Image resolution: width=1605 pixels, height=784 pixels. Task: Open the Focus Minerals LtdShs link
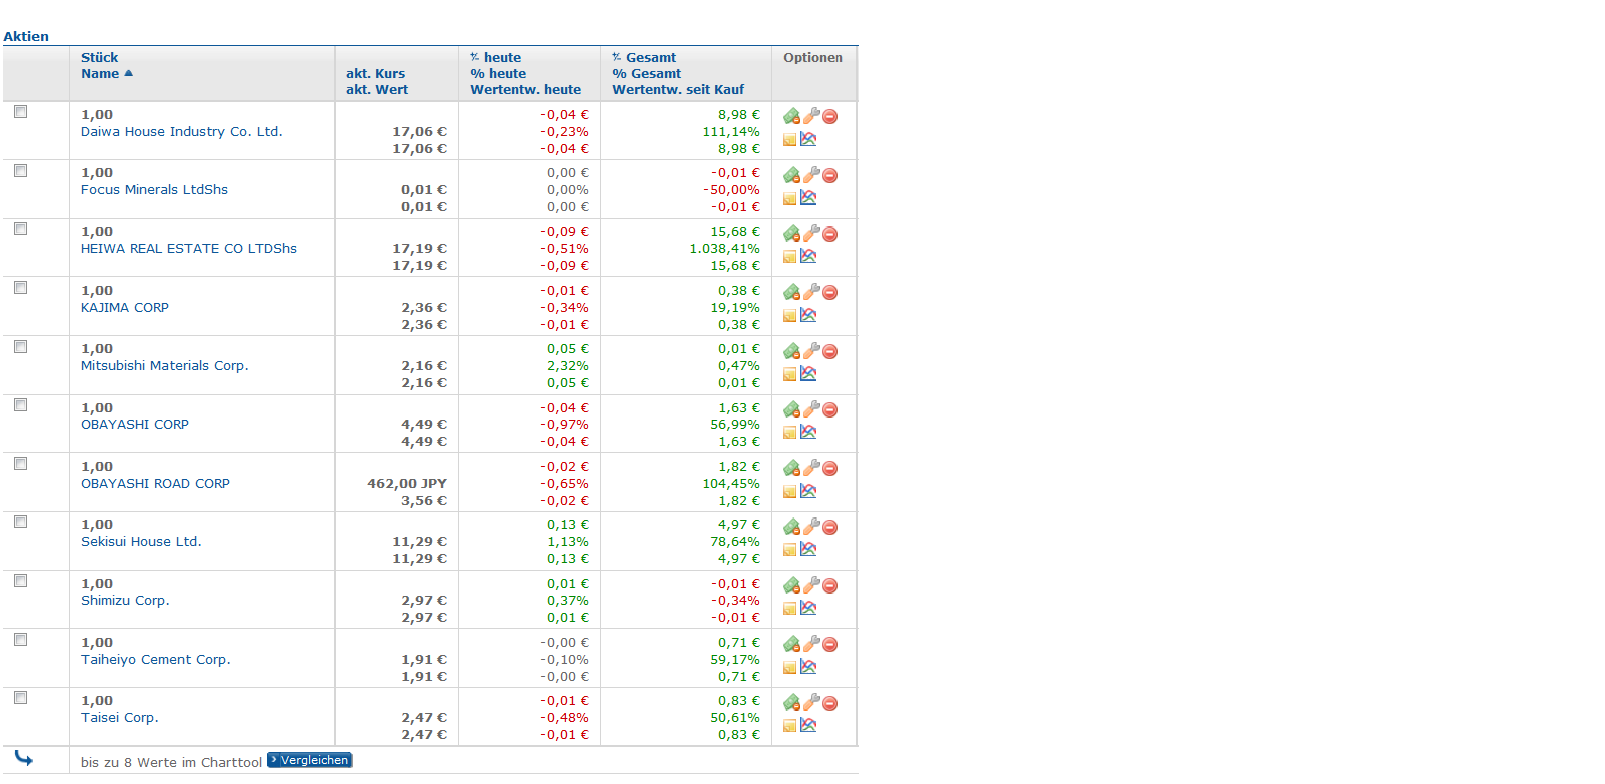(x=154, y=189)
